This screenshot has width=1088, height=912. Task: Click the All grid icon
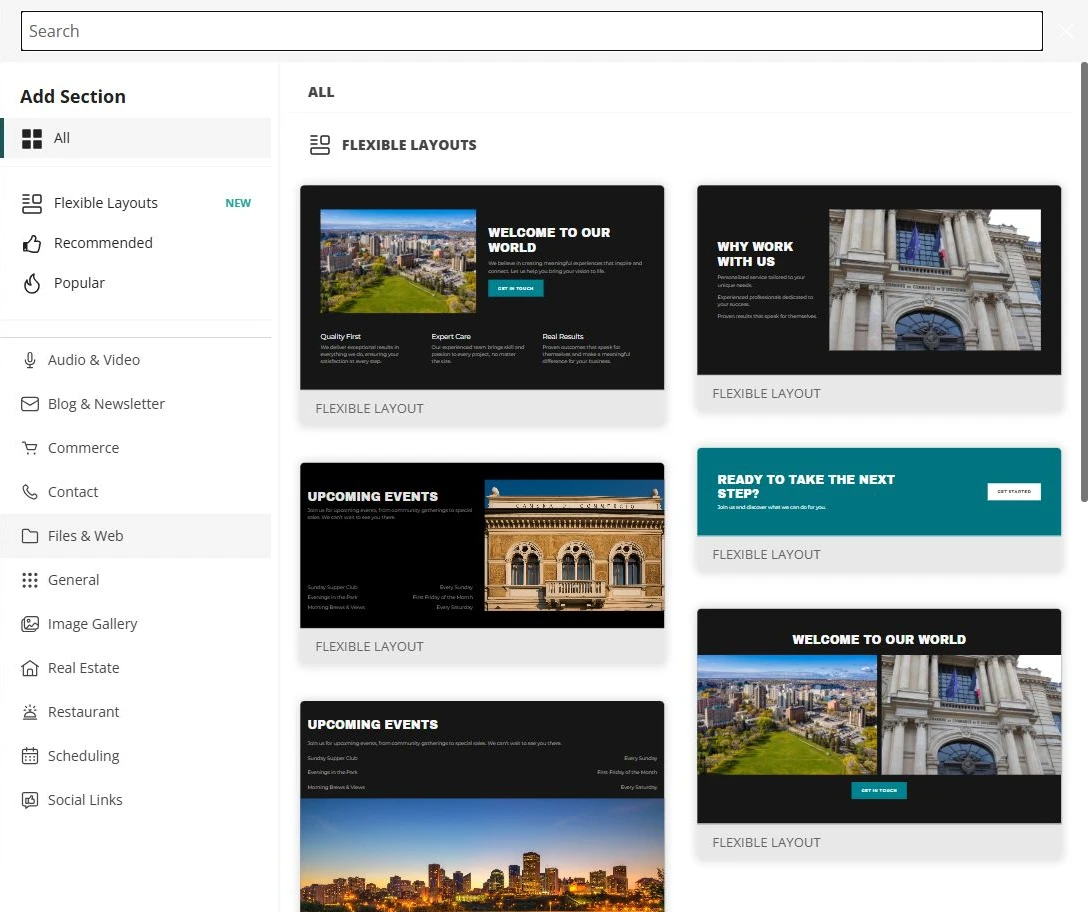[32, 139]
